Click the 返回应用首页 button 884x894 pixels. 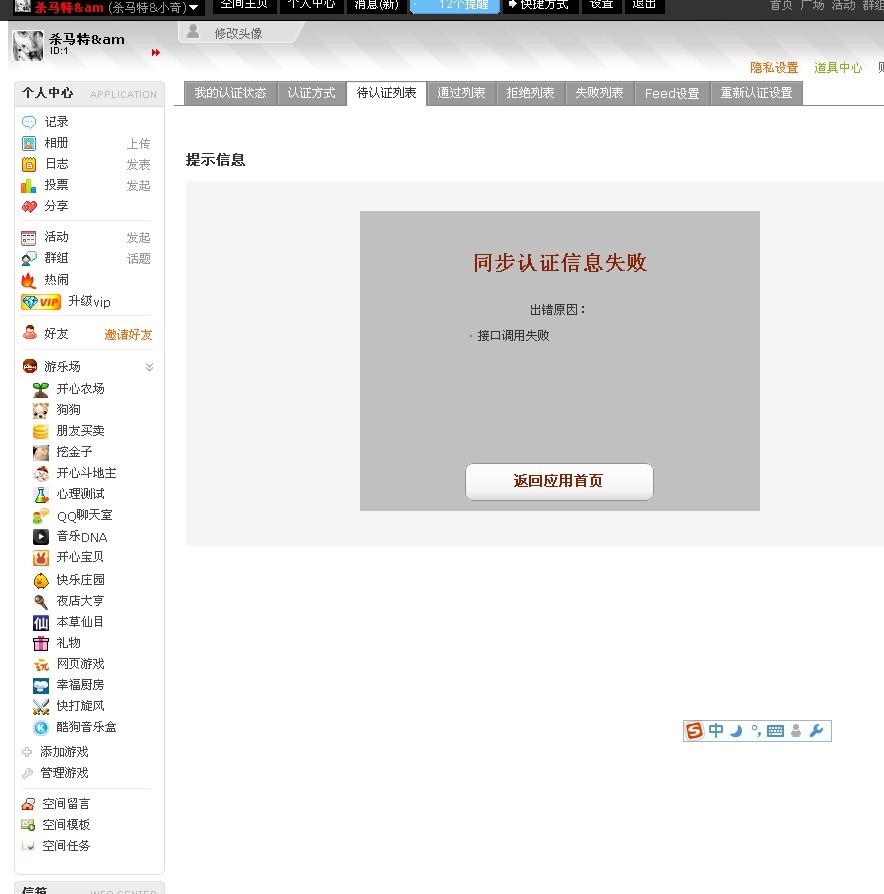tap(559, 482)
